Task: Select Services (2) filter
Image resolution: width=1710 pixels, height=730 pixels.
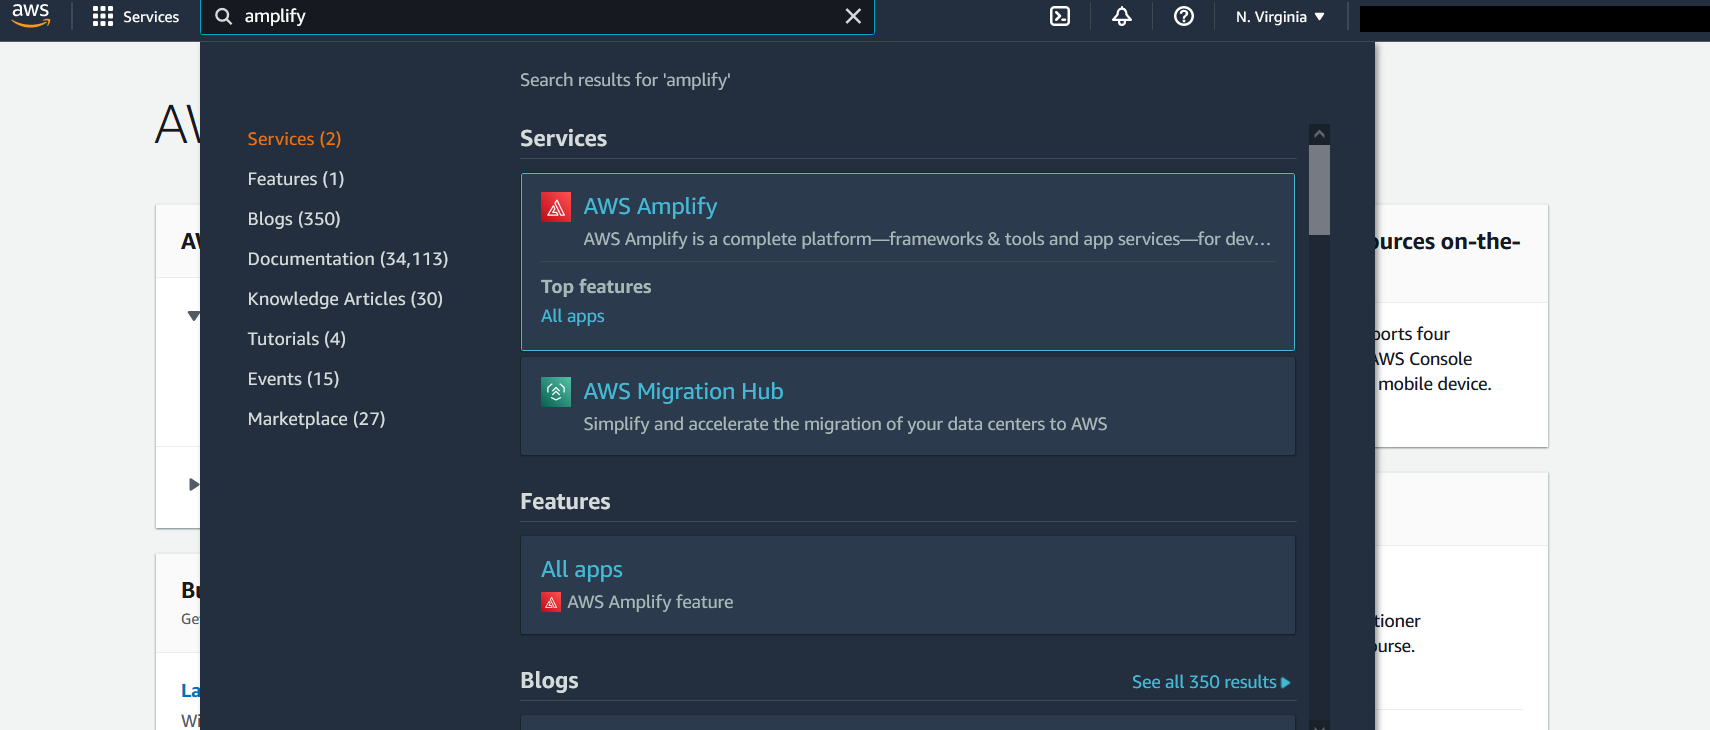Action: tap(294, 139)
